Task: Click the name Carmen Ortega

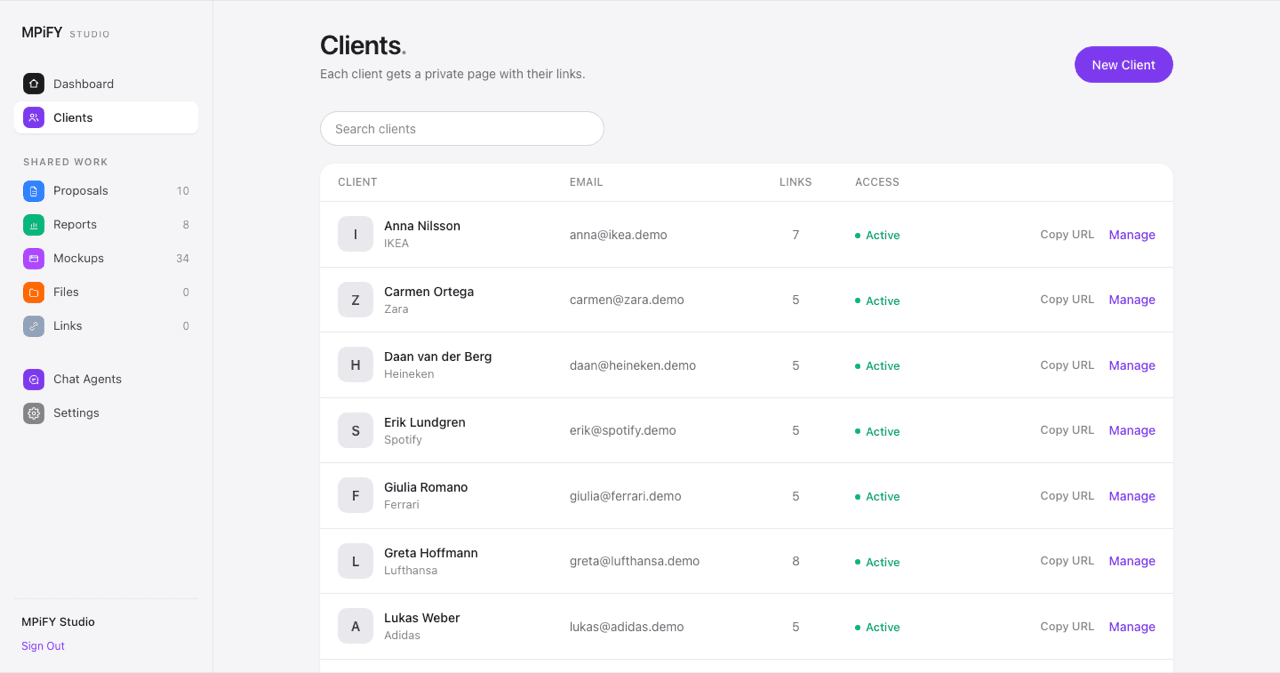Action: 429,292
